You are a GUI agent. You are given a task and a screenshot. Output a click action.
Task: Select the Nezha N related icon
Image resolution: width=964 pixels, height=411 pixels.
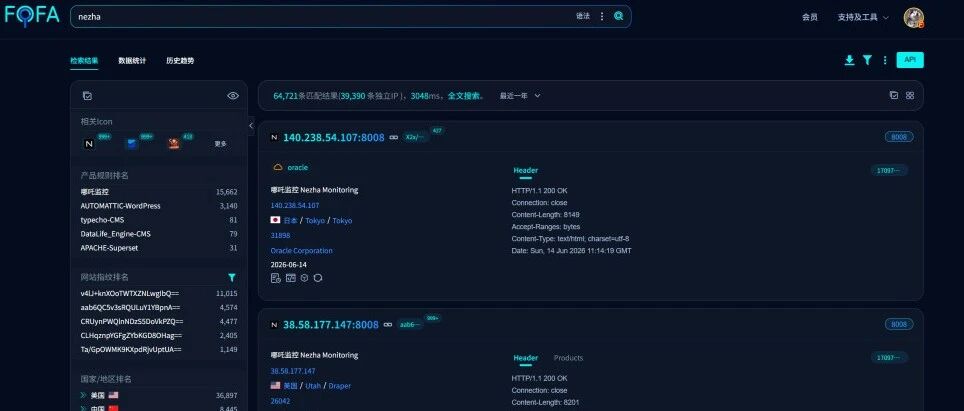pyautogui.click(x=89, y=144)
